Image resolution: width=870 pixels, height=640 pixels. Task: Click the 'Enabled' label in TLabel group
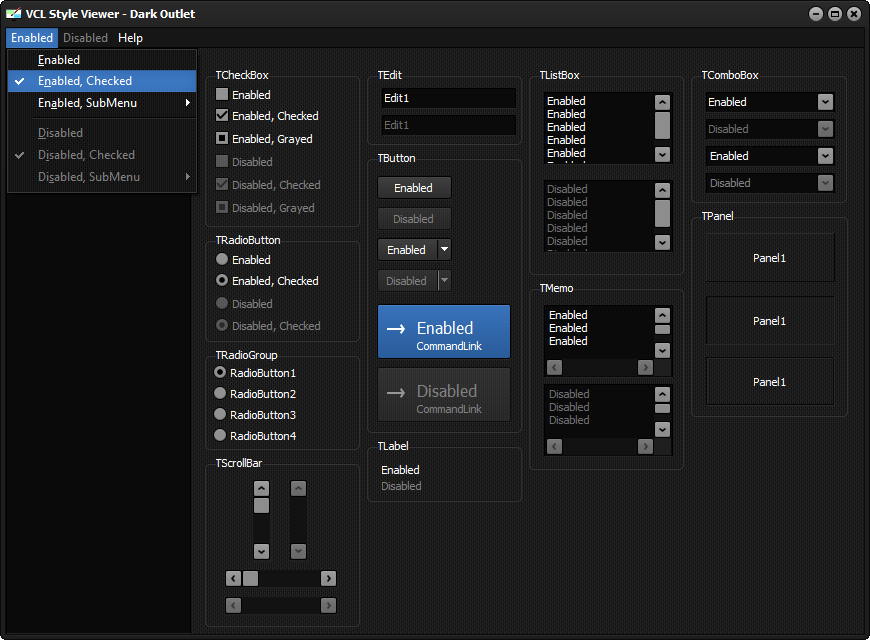pos(400,470)
